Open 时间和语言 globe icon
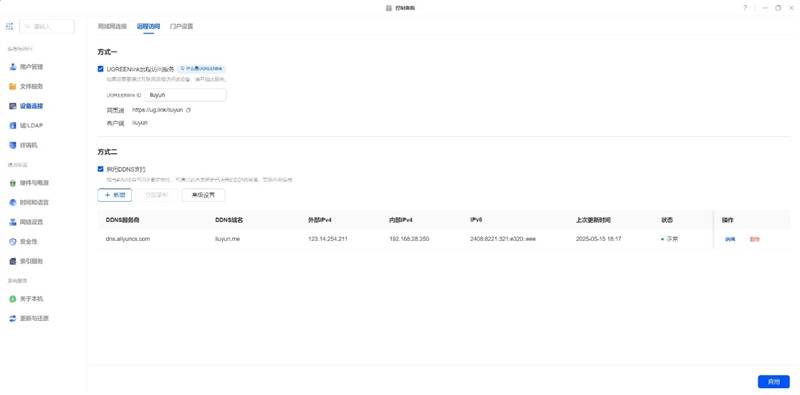This screenshot has width=800, height=395. click(13, 202)
